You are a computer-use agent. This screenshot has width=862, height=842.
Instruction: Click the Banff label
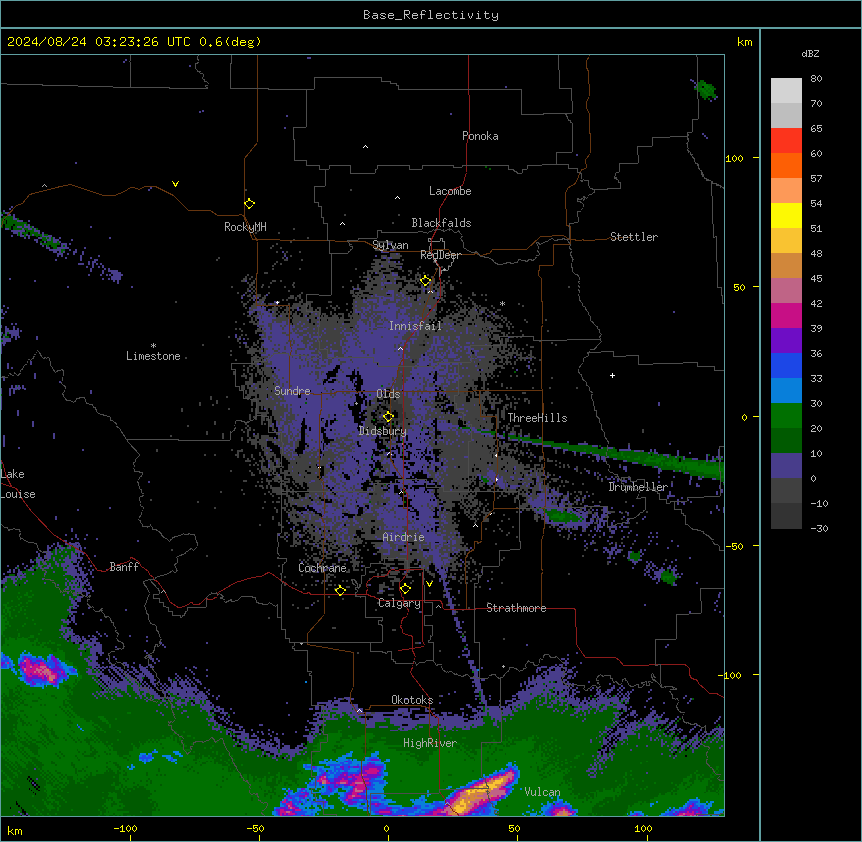124,567
